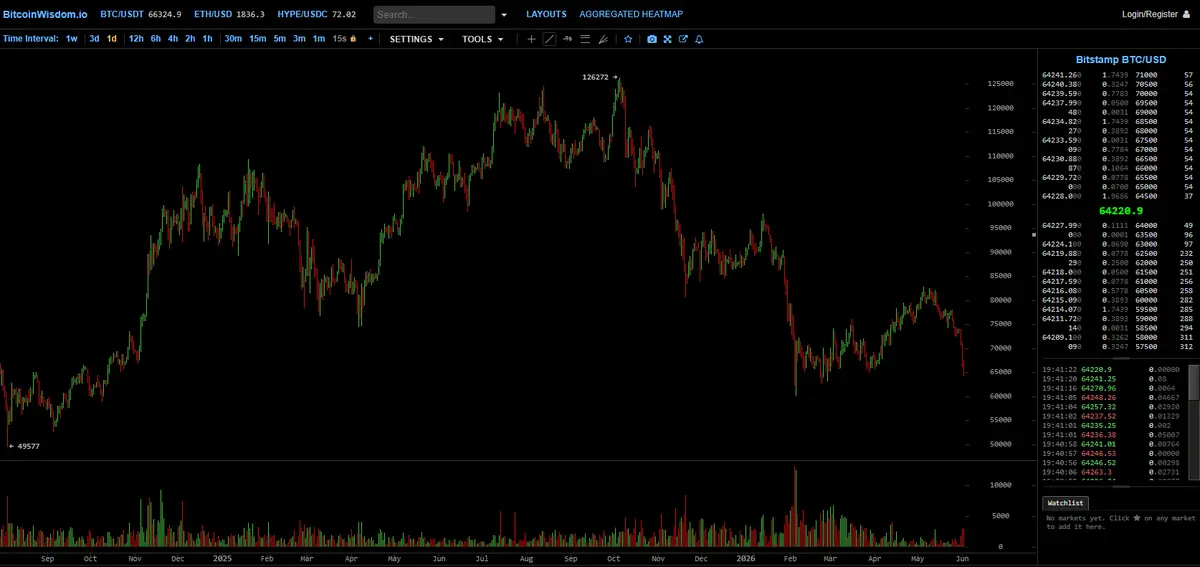Choose the horizontal lines drawing tool

click(x=585, y=39)
